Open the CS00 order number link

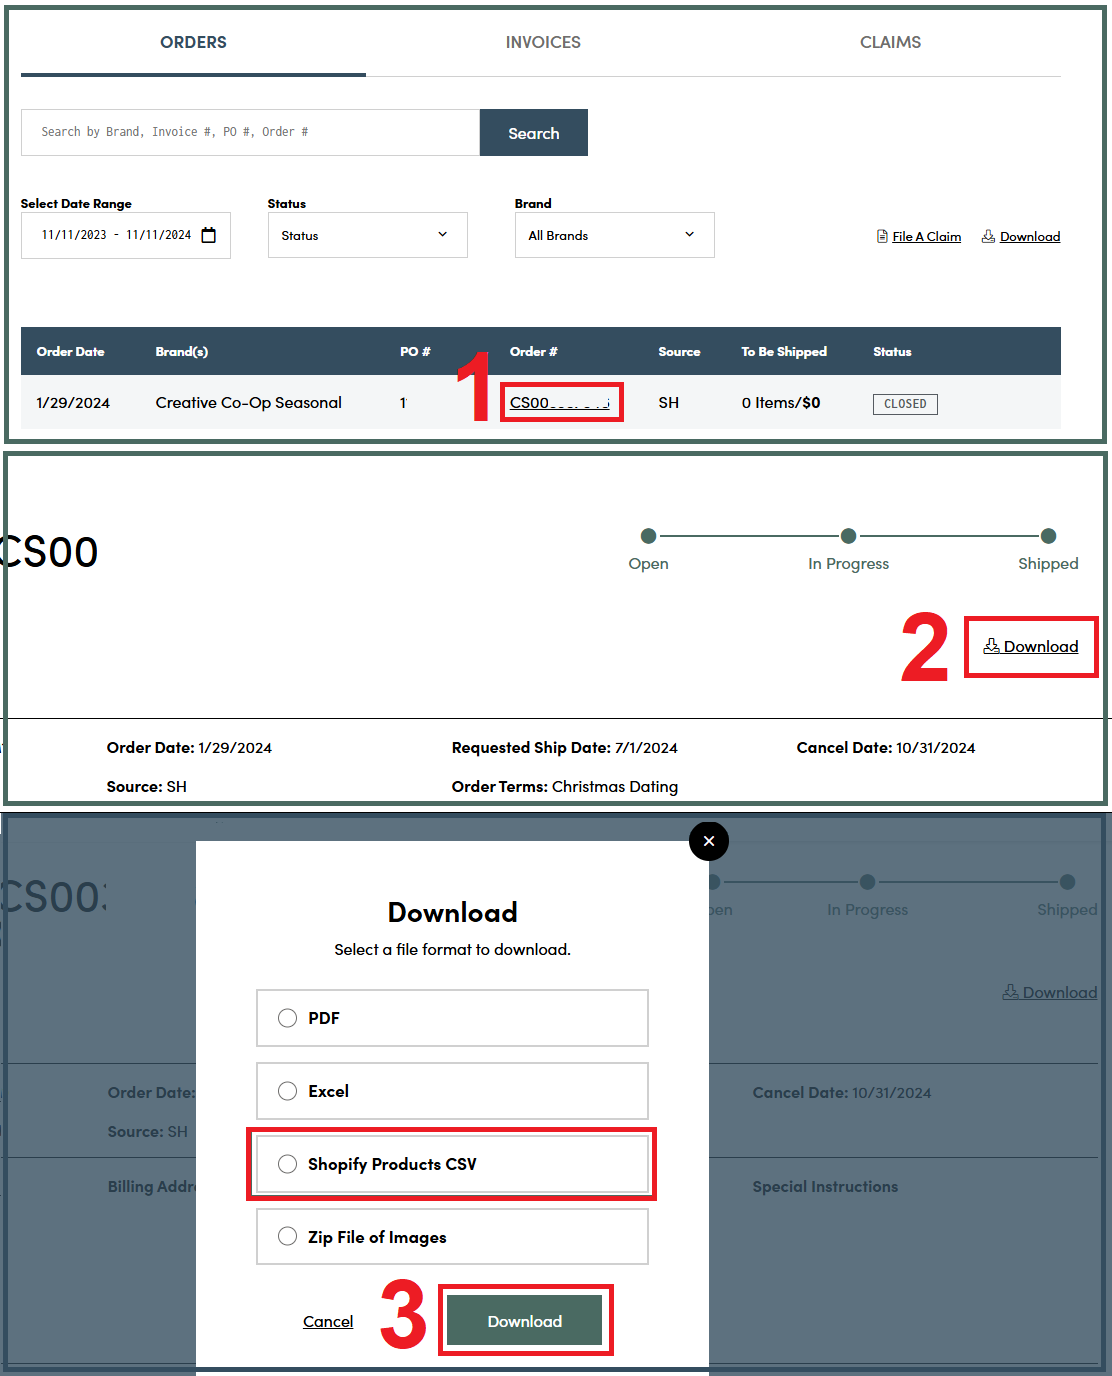559,403
